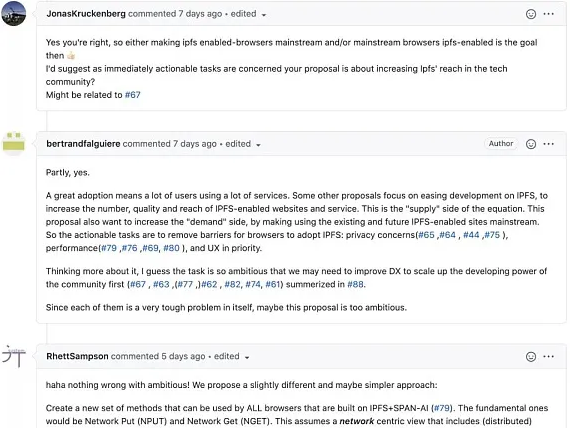Open three-dot menu on bertrandfalguiere's comment
The image size is (570, 428).
[548, 144]
